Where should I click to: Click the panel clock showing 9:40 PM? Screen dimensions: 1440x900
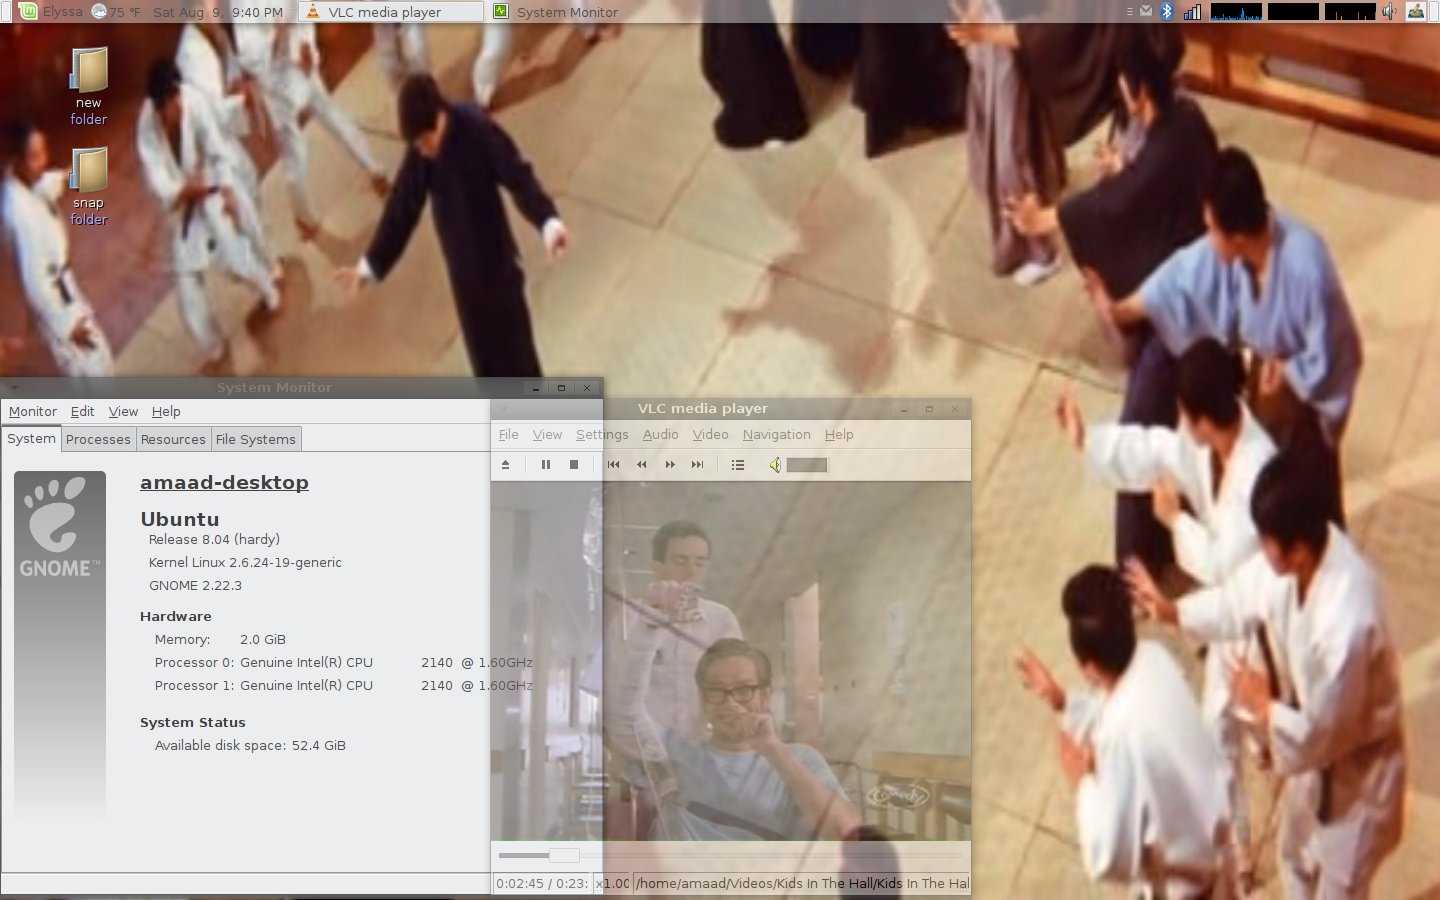point(218,12)
